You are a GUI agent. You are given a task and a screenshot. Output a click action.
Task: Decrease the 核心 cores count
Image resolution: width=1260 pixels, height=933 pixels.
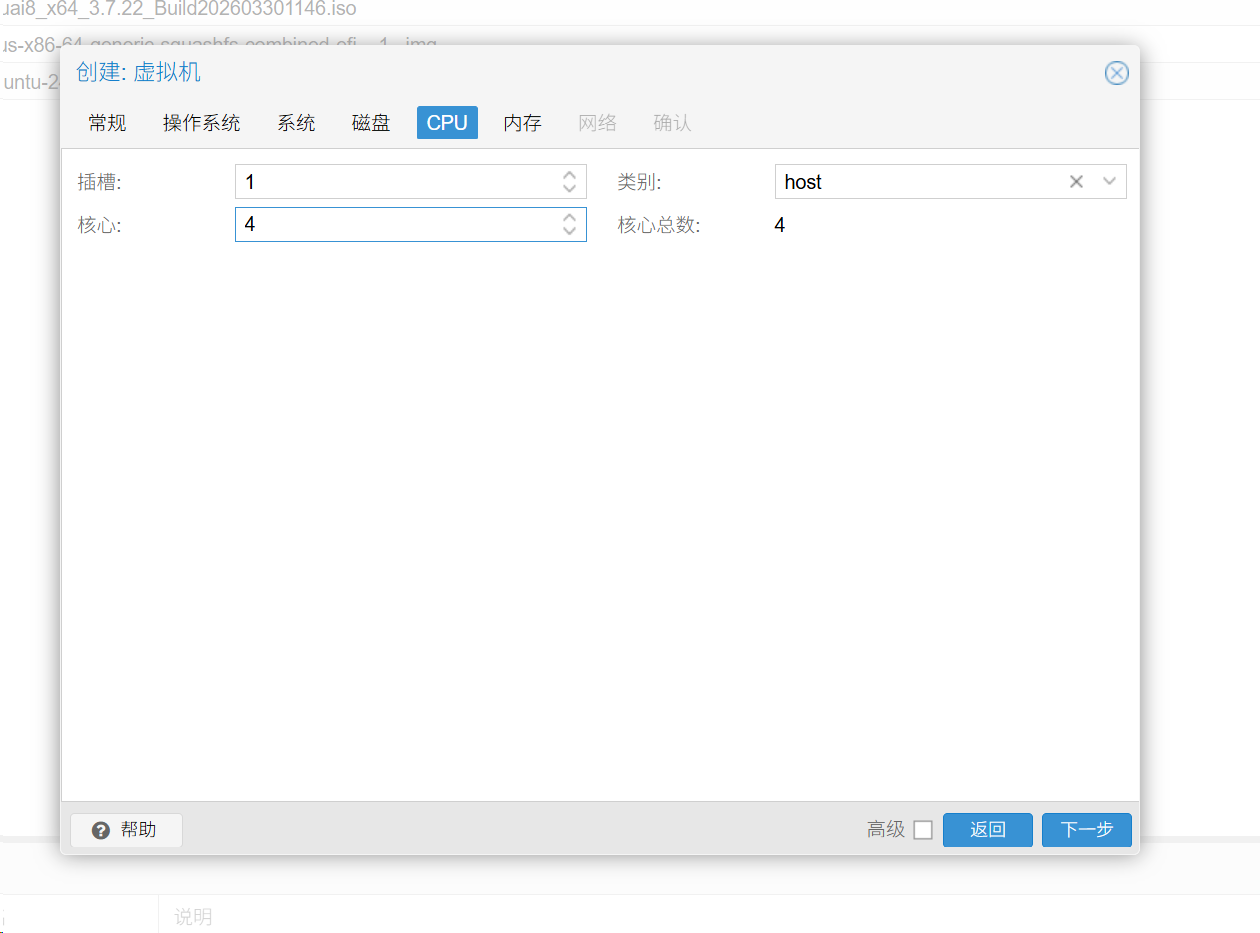(569, 231)
